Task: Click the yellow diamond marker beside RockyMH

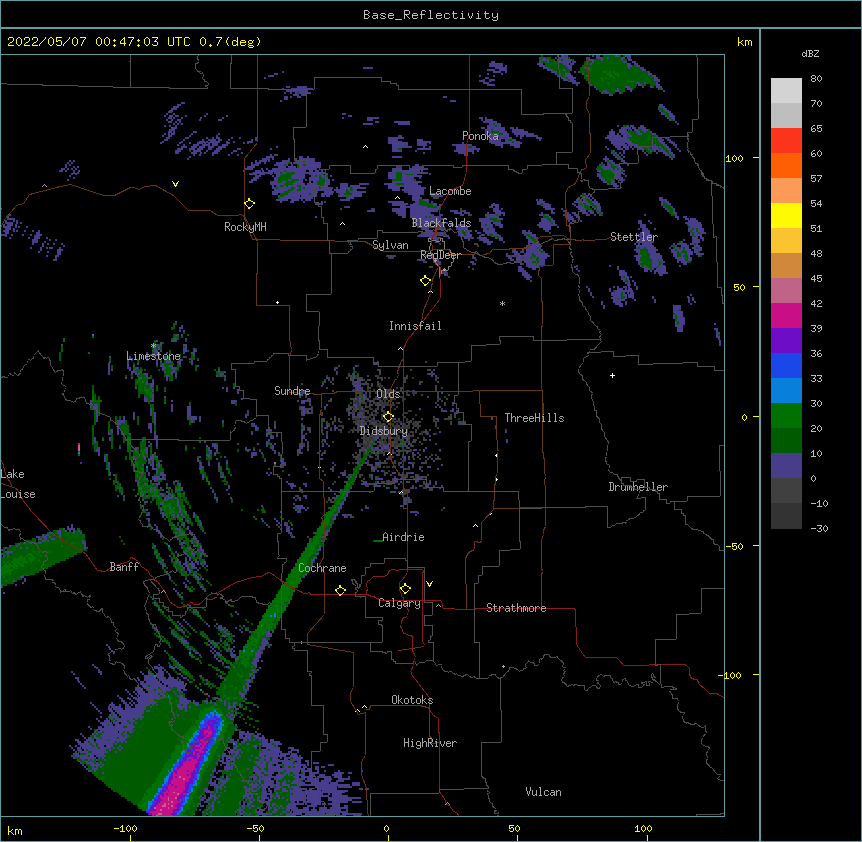Action: coord(250,204)
